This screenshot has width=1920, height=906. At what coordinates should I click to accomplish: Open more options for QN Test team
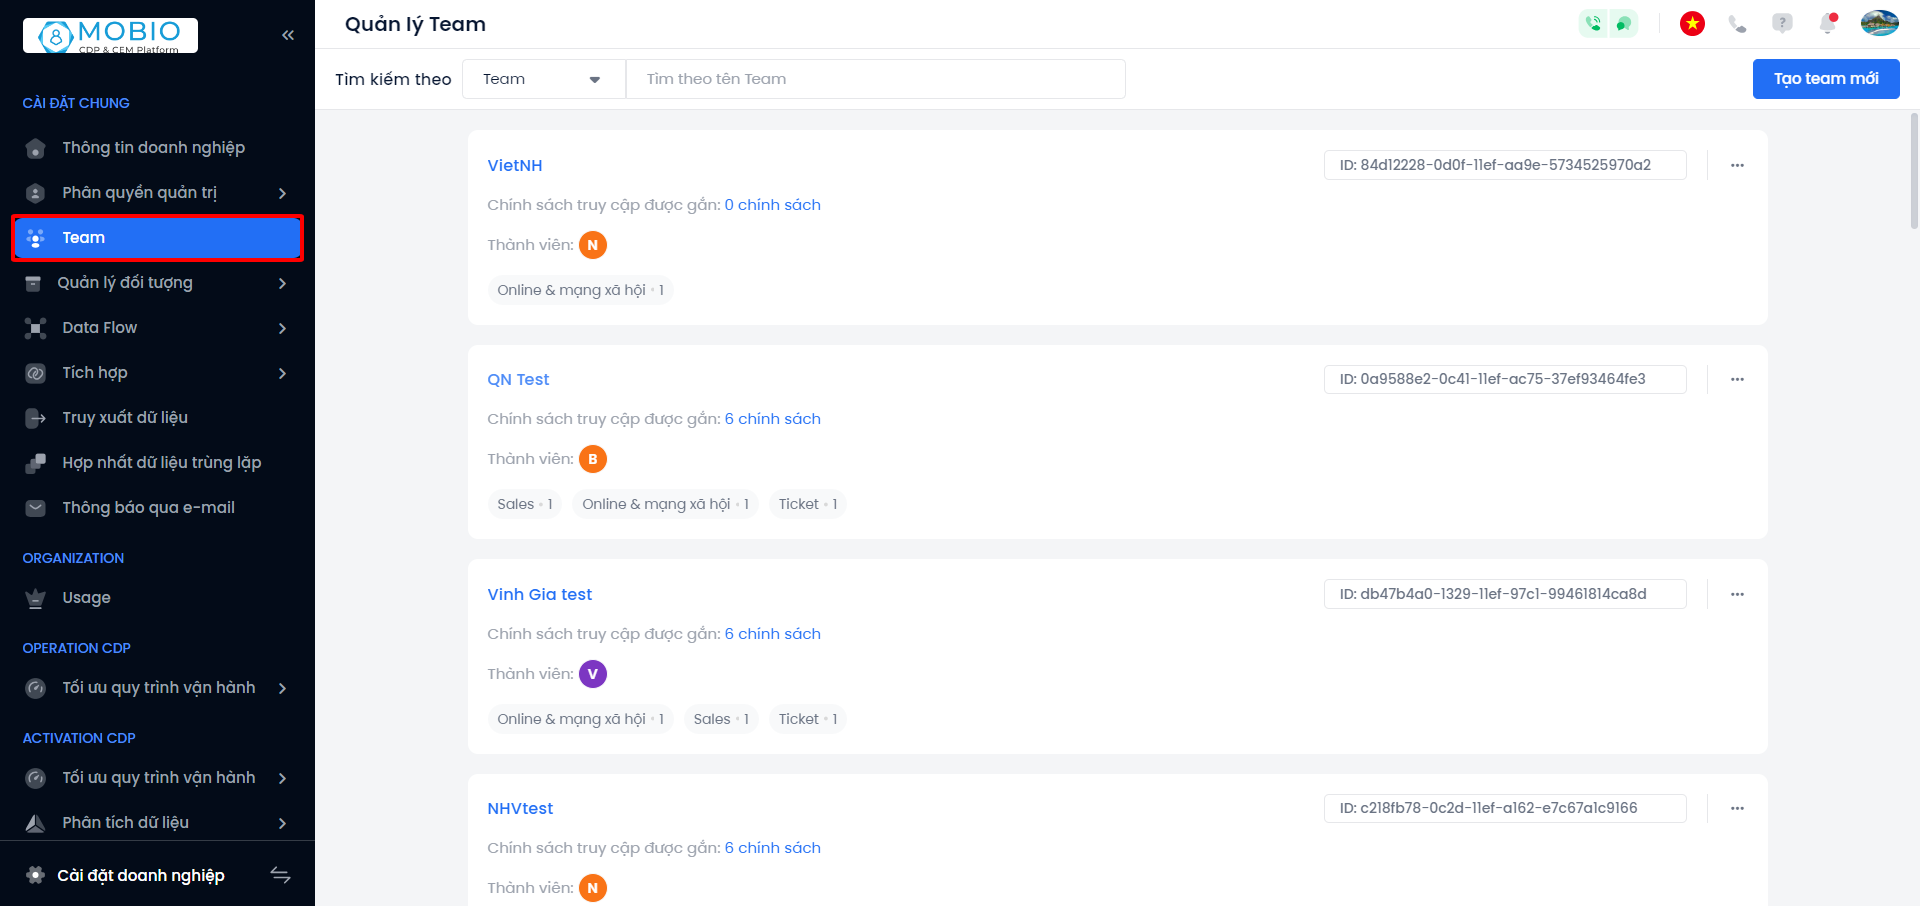click(1737, 379)
